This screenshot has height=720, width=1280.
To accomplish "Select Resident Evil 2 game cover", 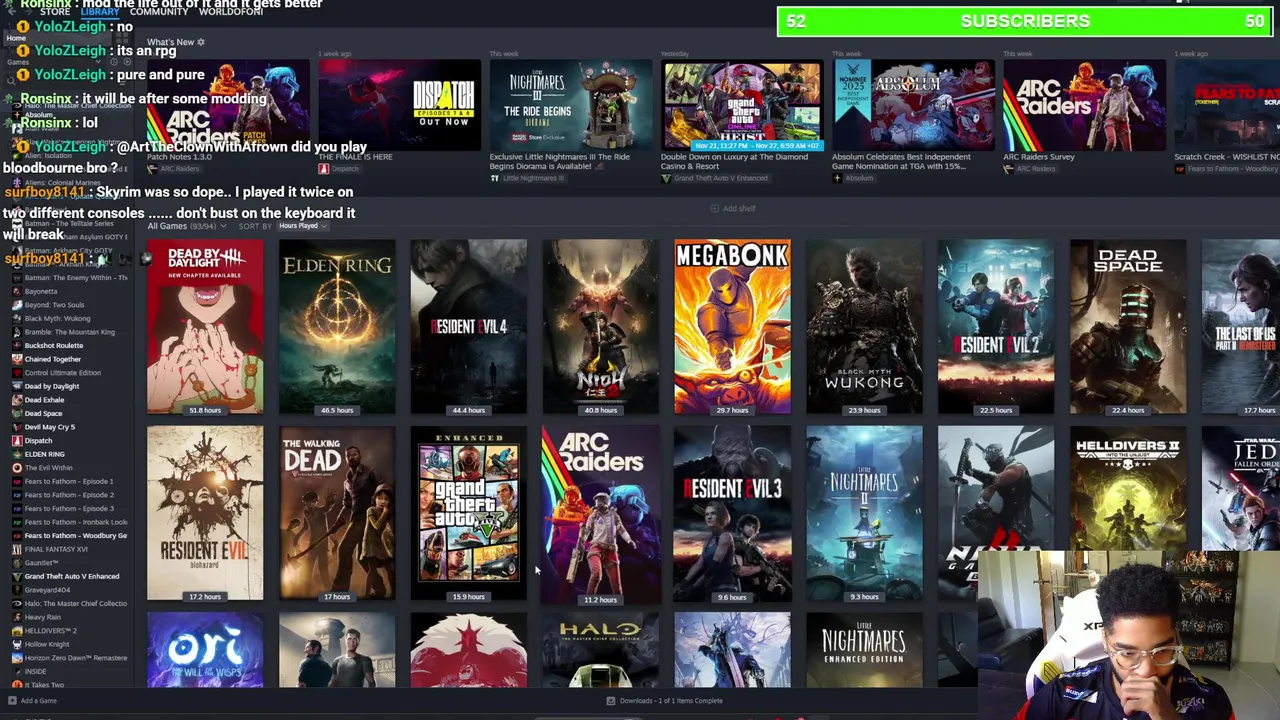I will [x=996, y=326].
